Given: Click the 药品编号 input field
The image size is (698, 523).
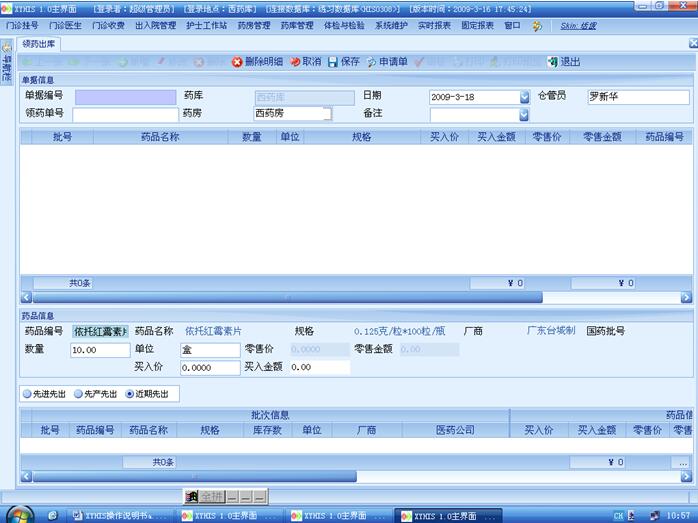Looking at the screenshot, I should pos(100,331).
